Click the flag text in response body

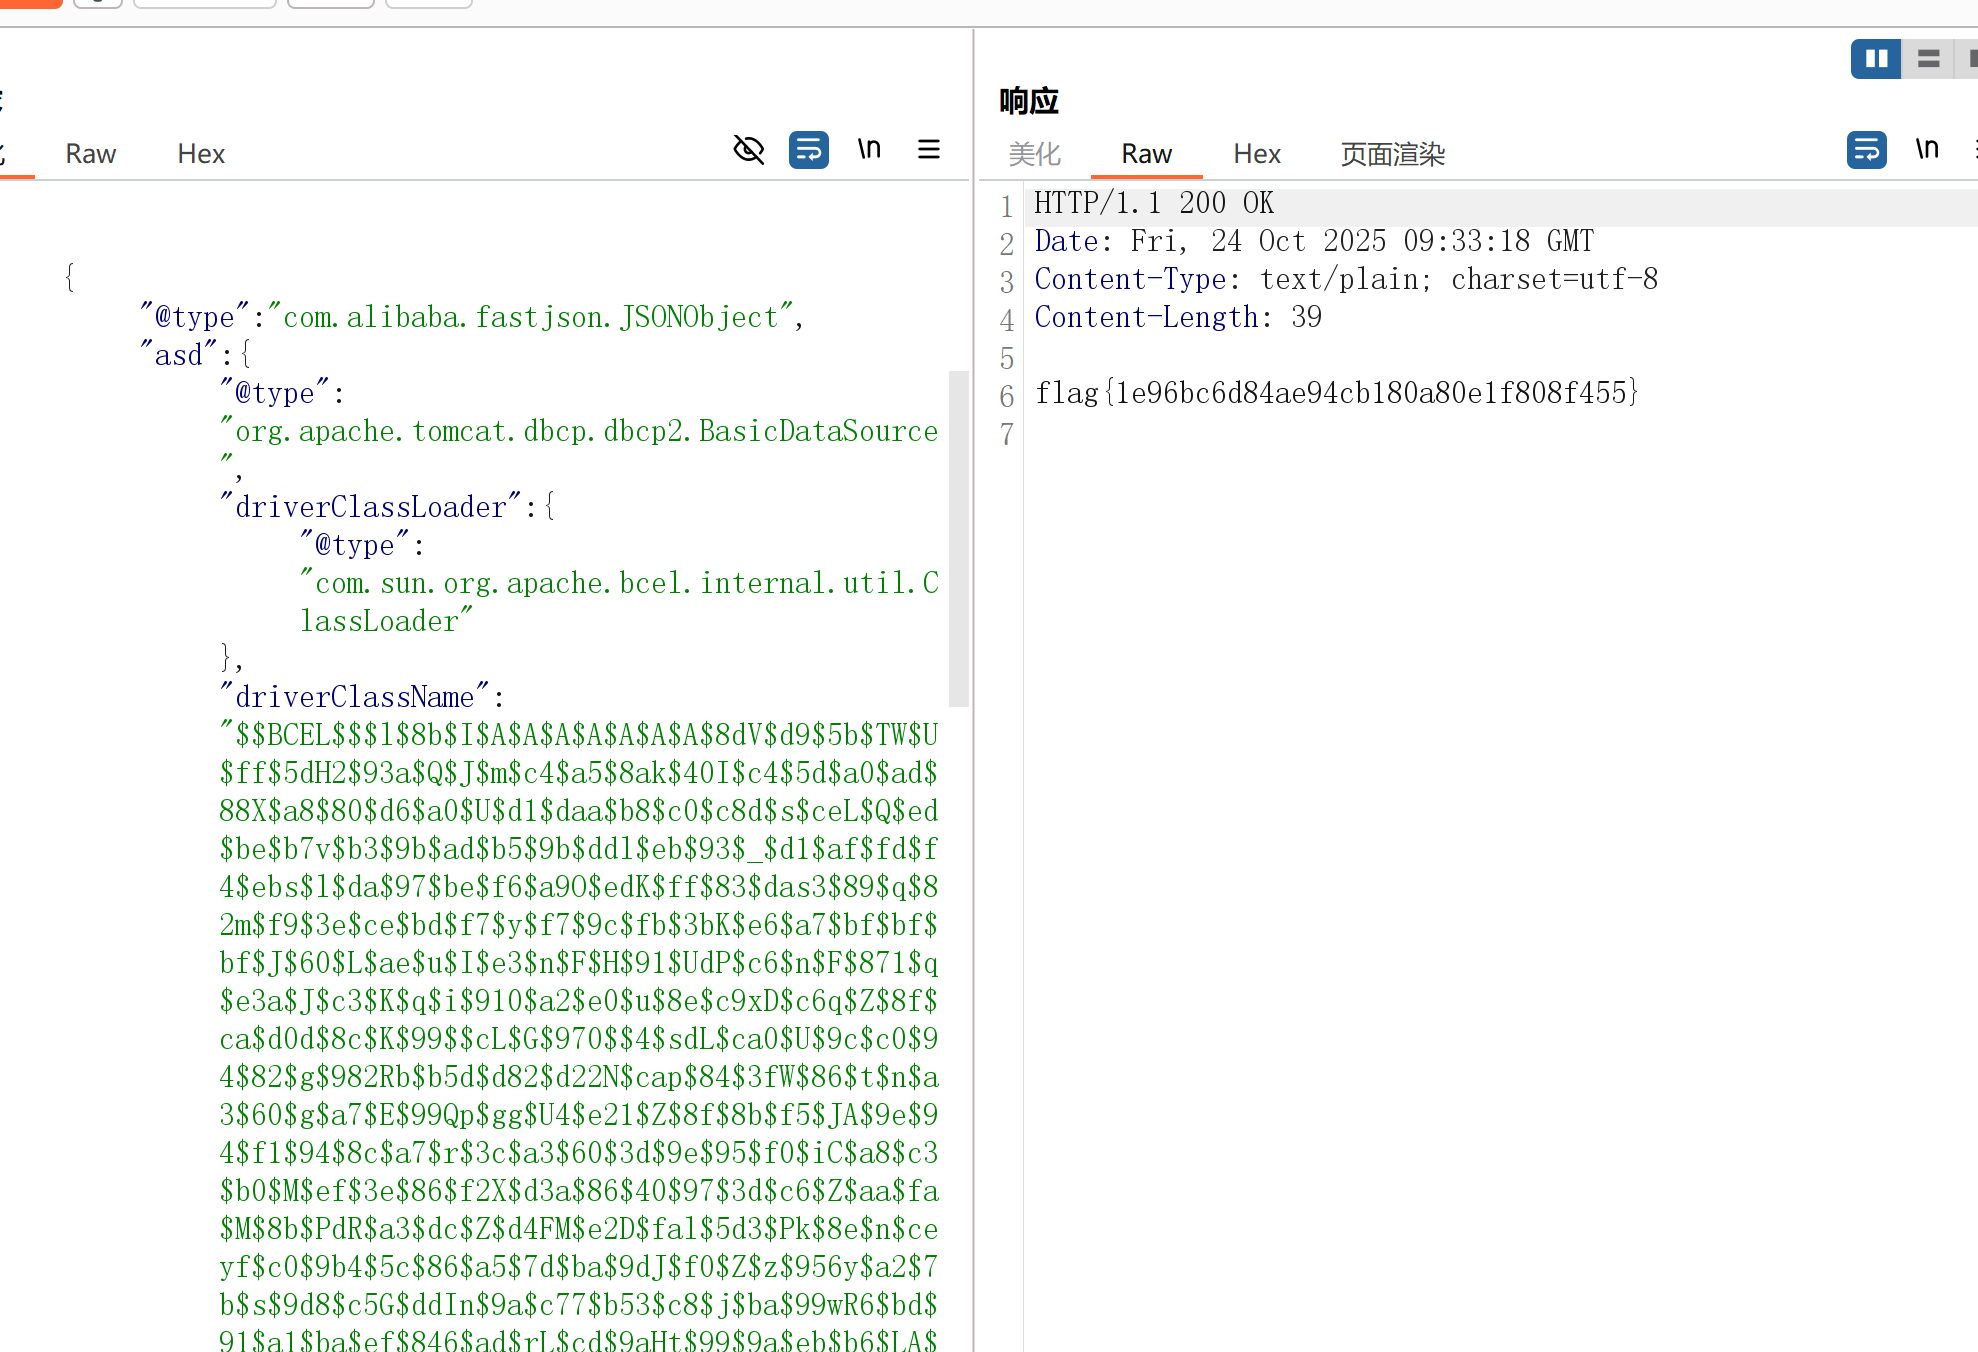point(1336,393)
